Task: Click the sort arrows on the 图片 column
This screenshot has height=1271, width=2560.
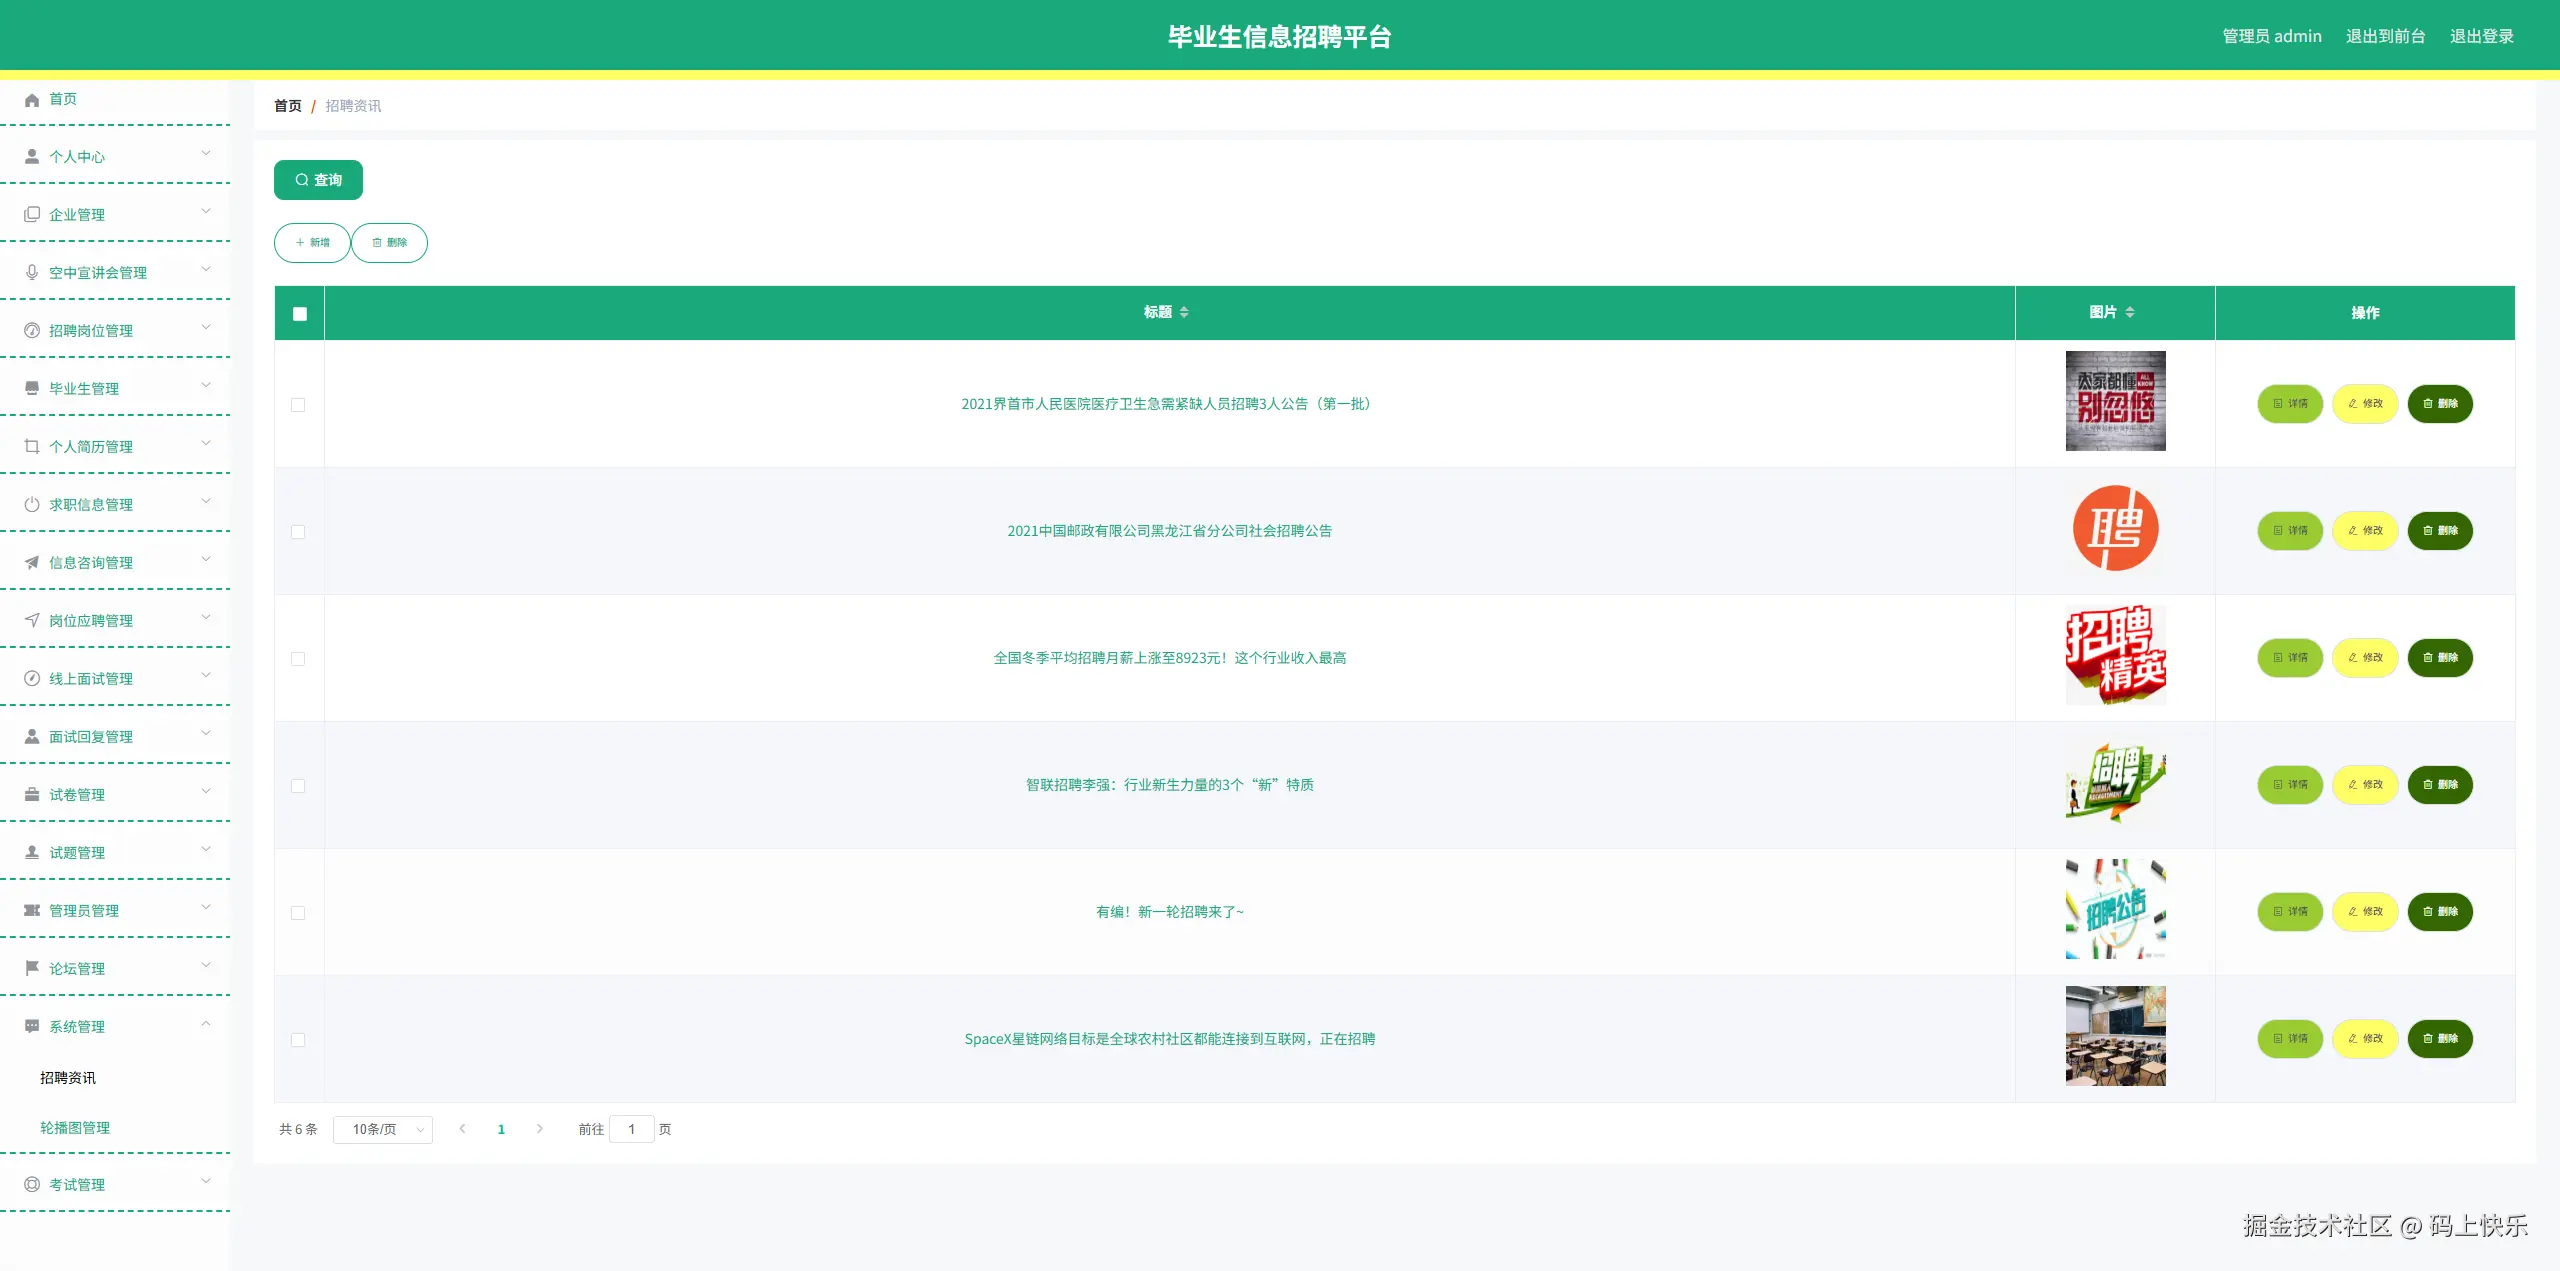Action: tap(2130, 312)
